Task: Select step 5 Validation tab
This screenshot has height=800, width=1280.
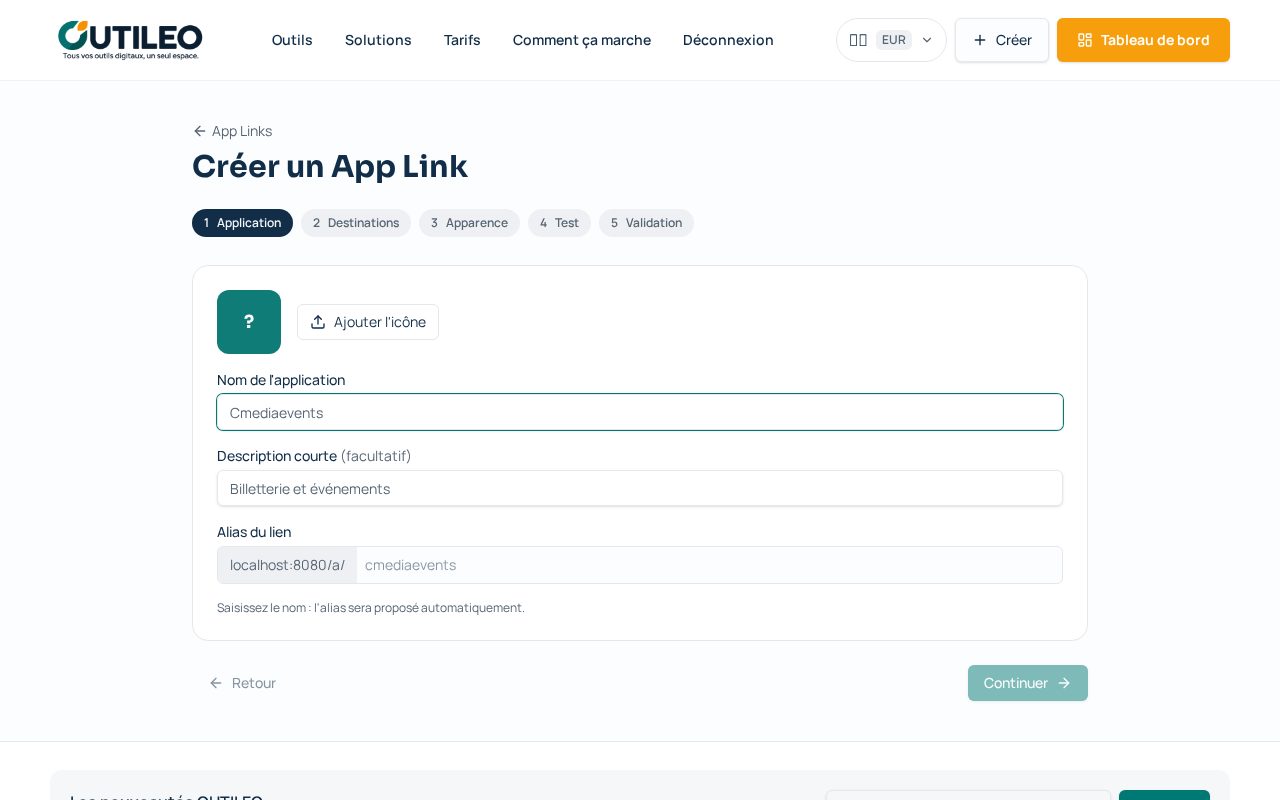Action: [646, 223]
